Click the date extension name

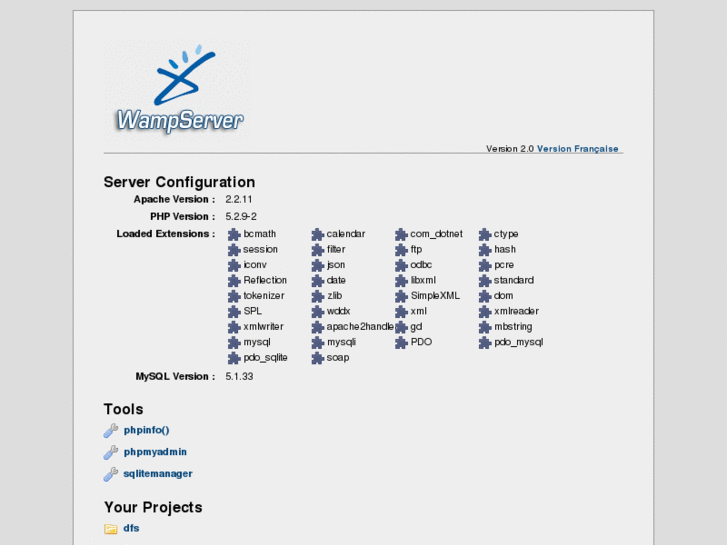click(x=336, y=280)
